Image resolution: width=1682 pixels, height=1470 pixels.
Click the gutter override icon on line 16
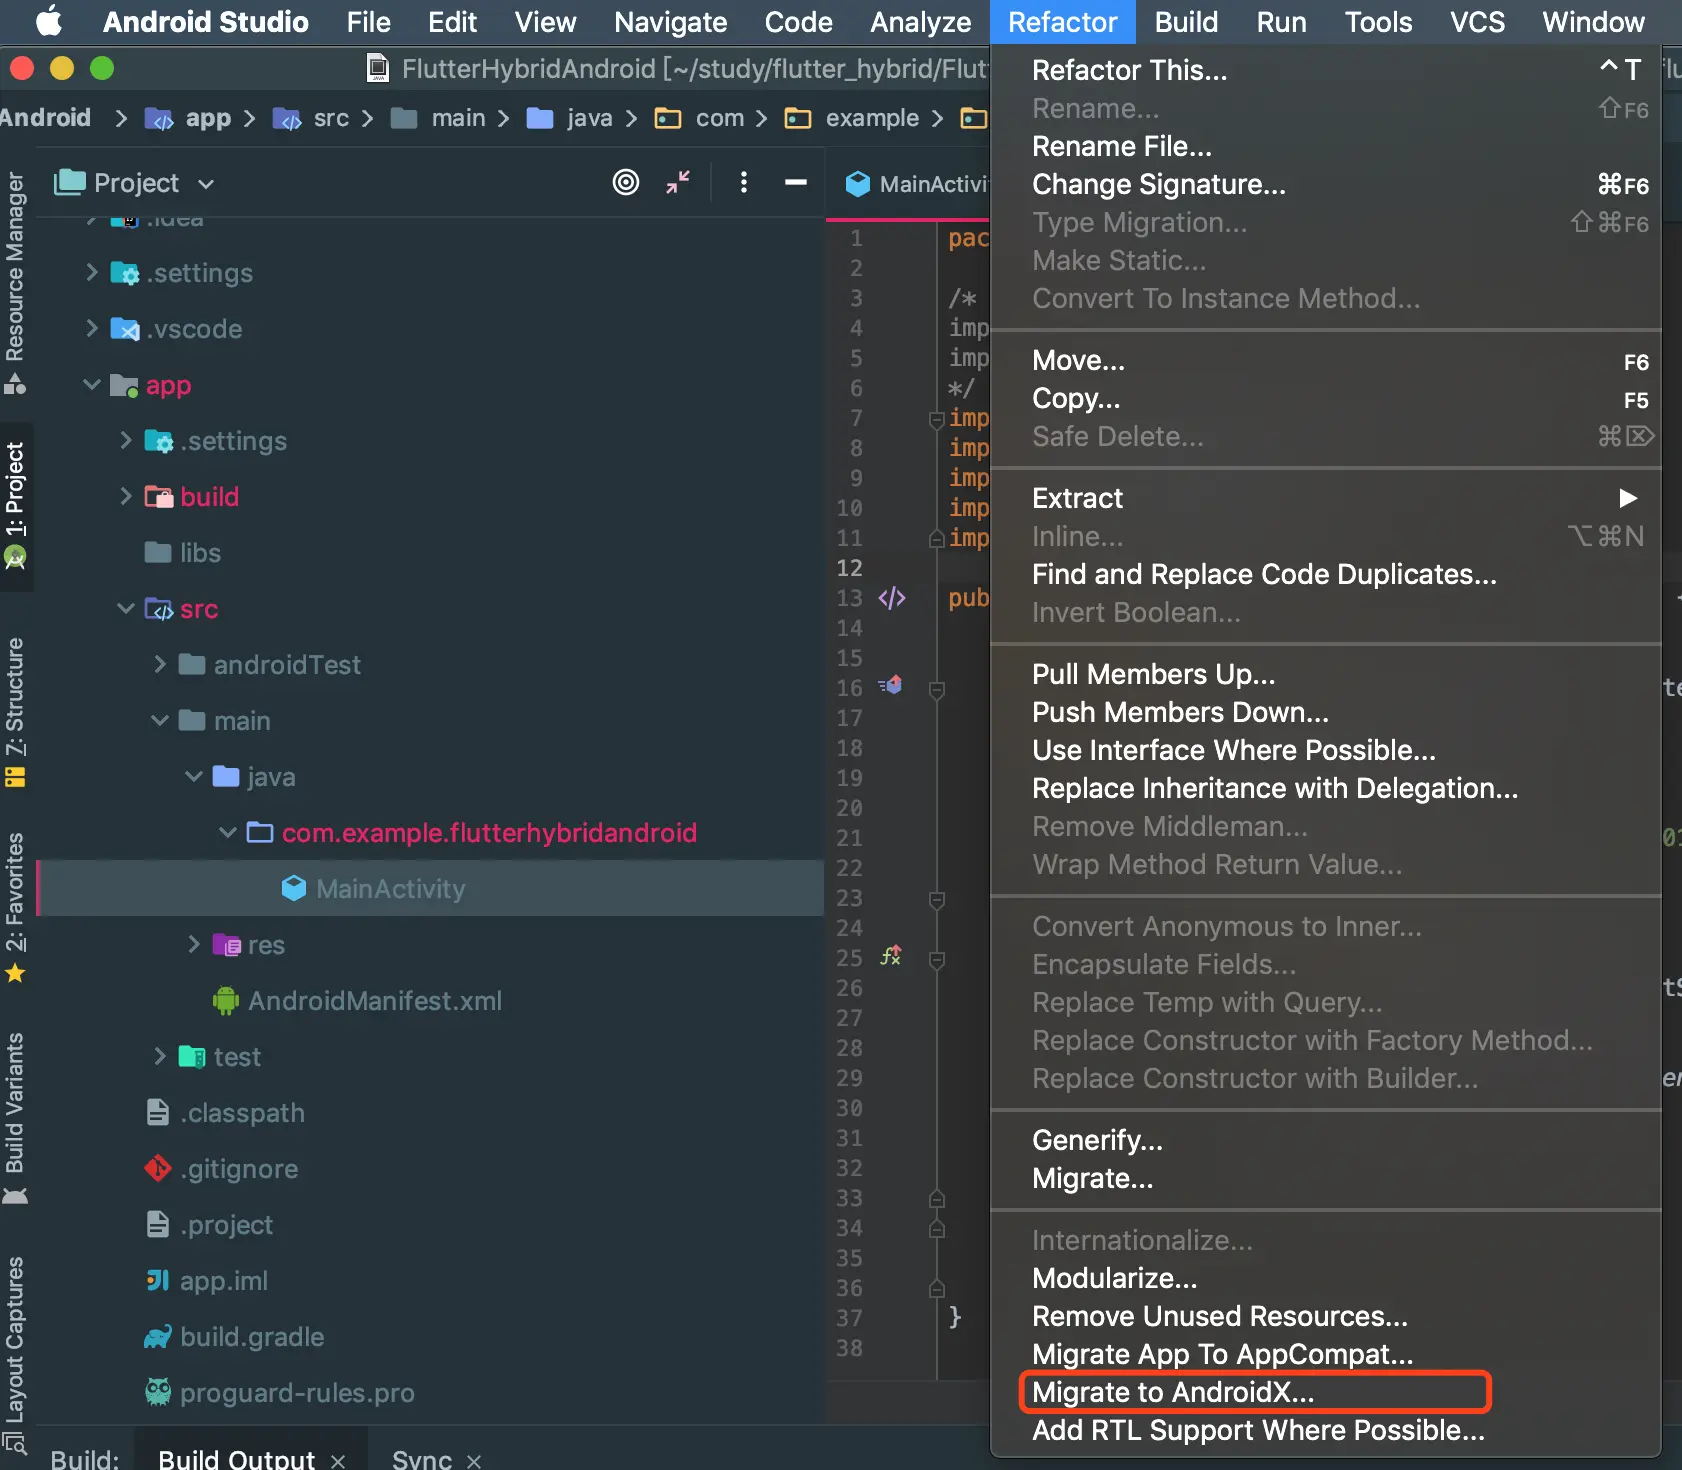pyautogui.click(x=891, y=686)
